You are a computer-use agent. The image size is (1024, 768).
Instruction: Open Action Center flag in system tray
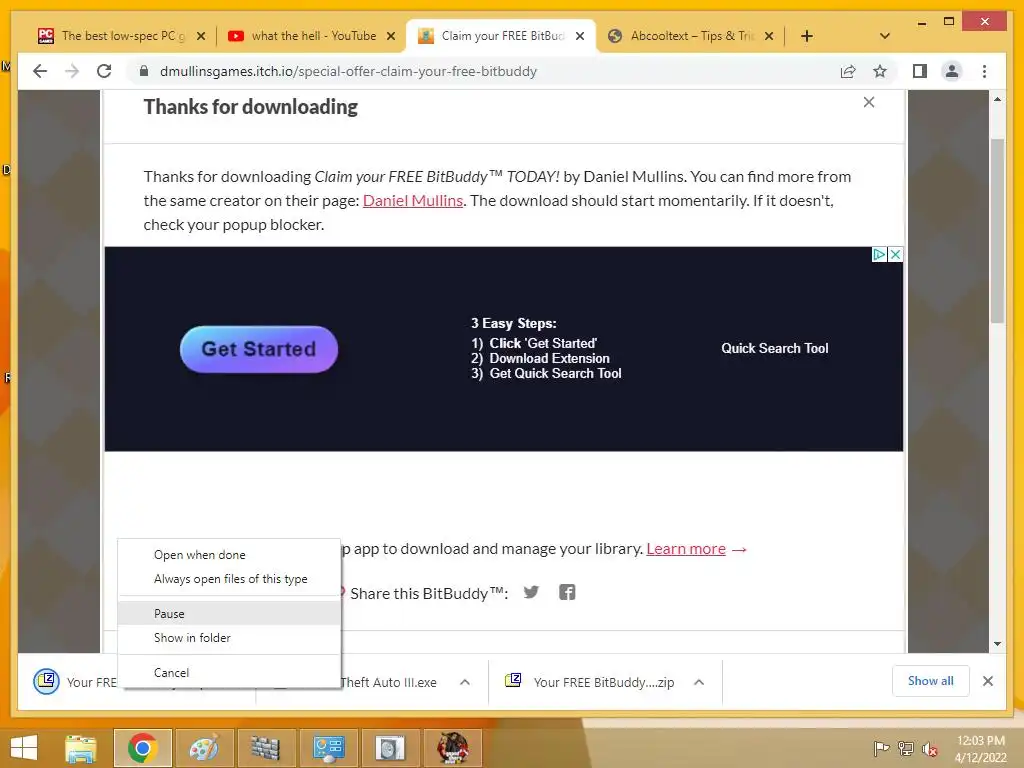pyautogui.click(x=881, y=748)
